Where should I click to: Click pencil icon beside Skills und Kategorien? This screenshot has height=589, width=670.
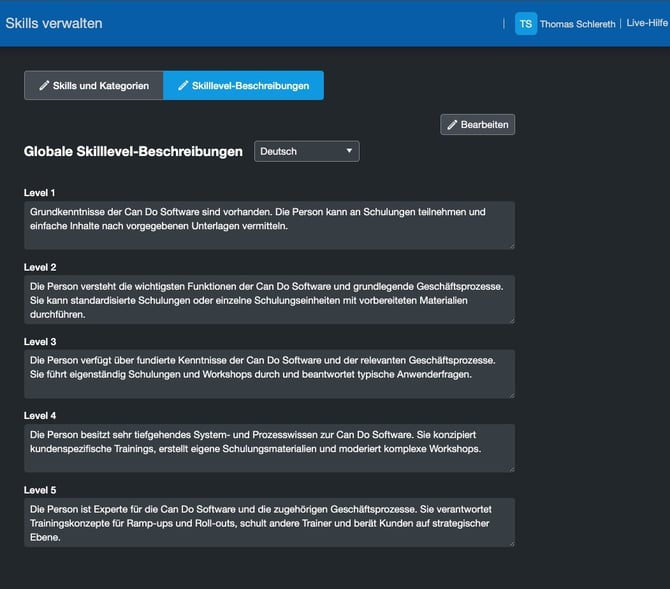(44, 86)
